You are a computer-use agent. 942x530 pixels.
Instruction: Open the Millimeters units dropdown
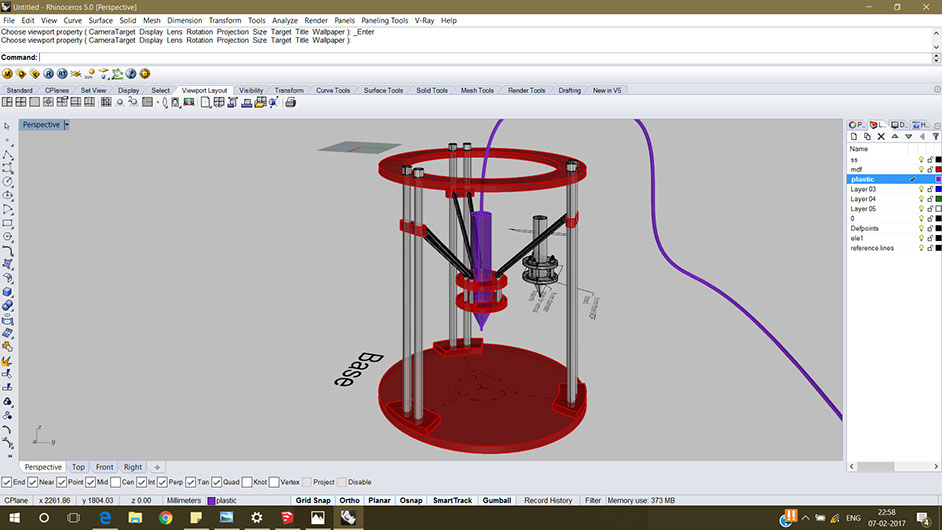(x=184, y=500)
